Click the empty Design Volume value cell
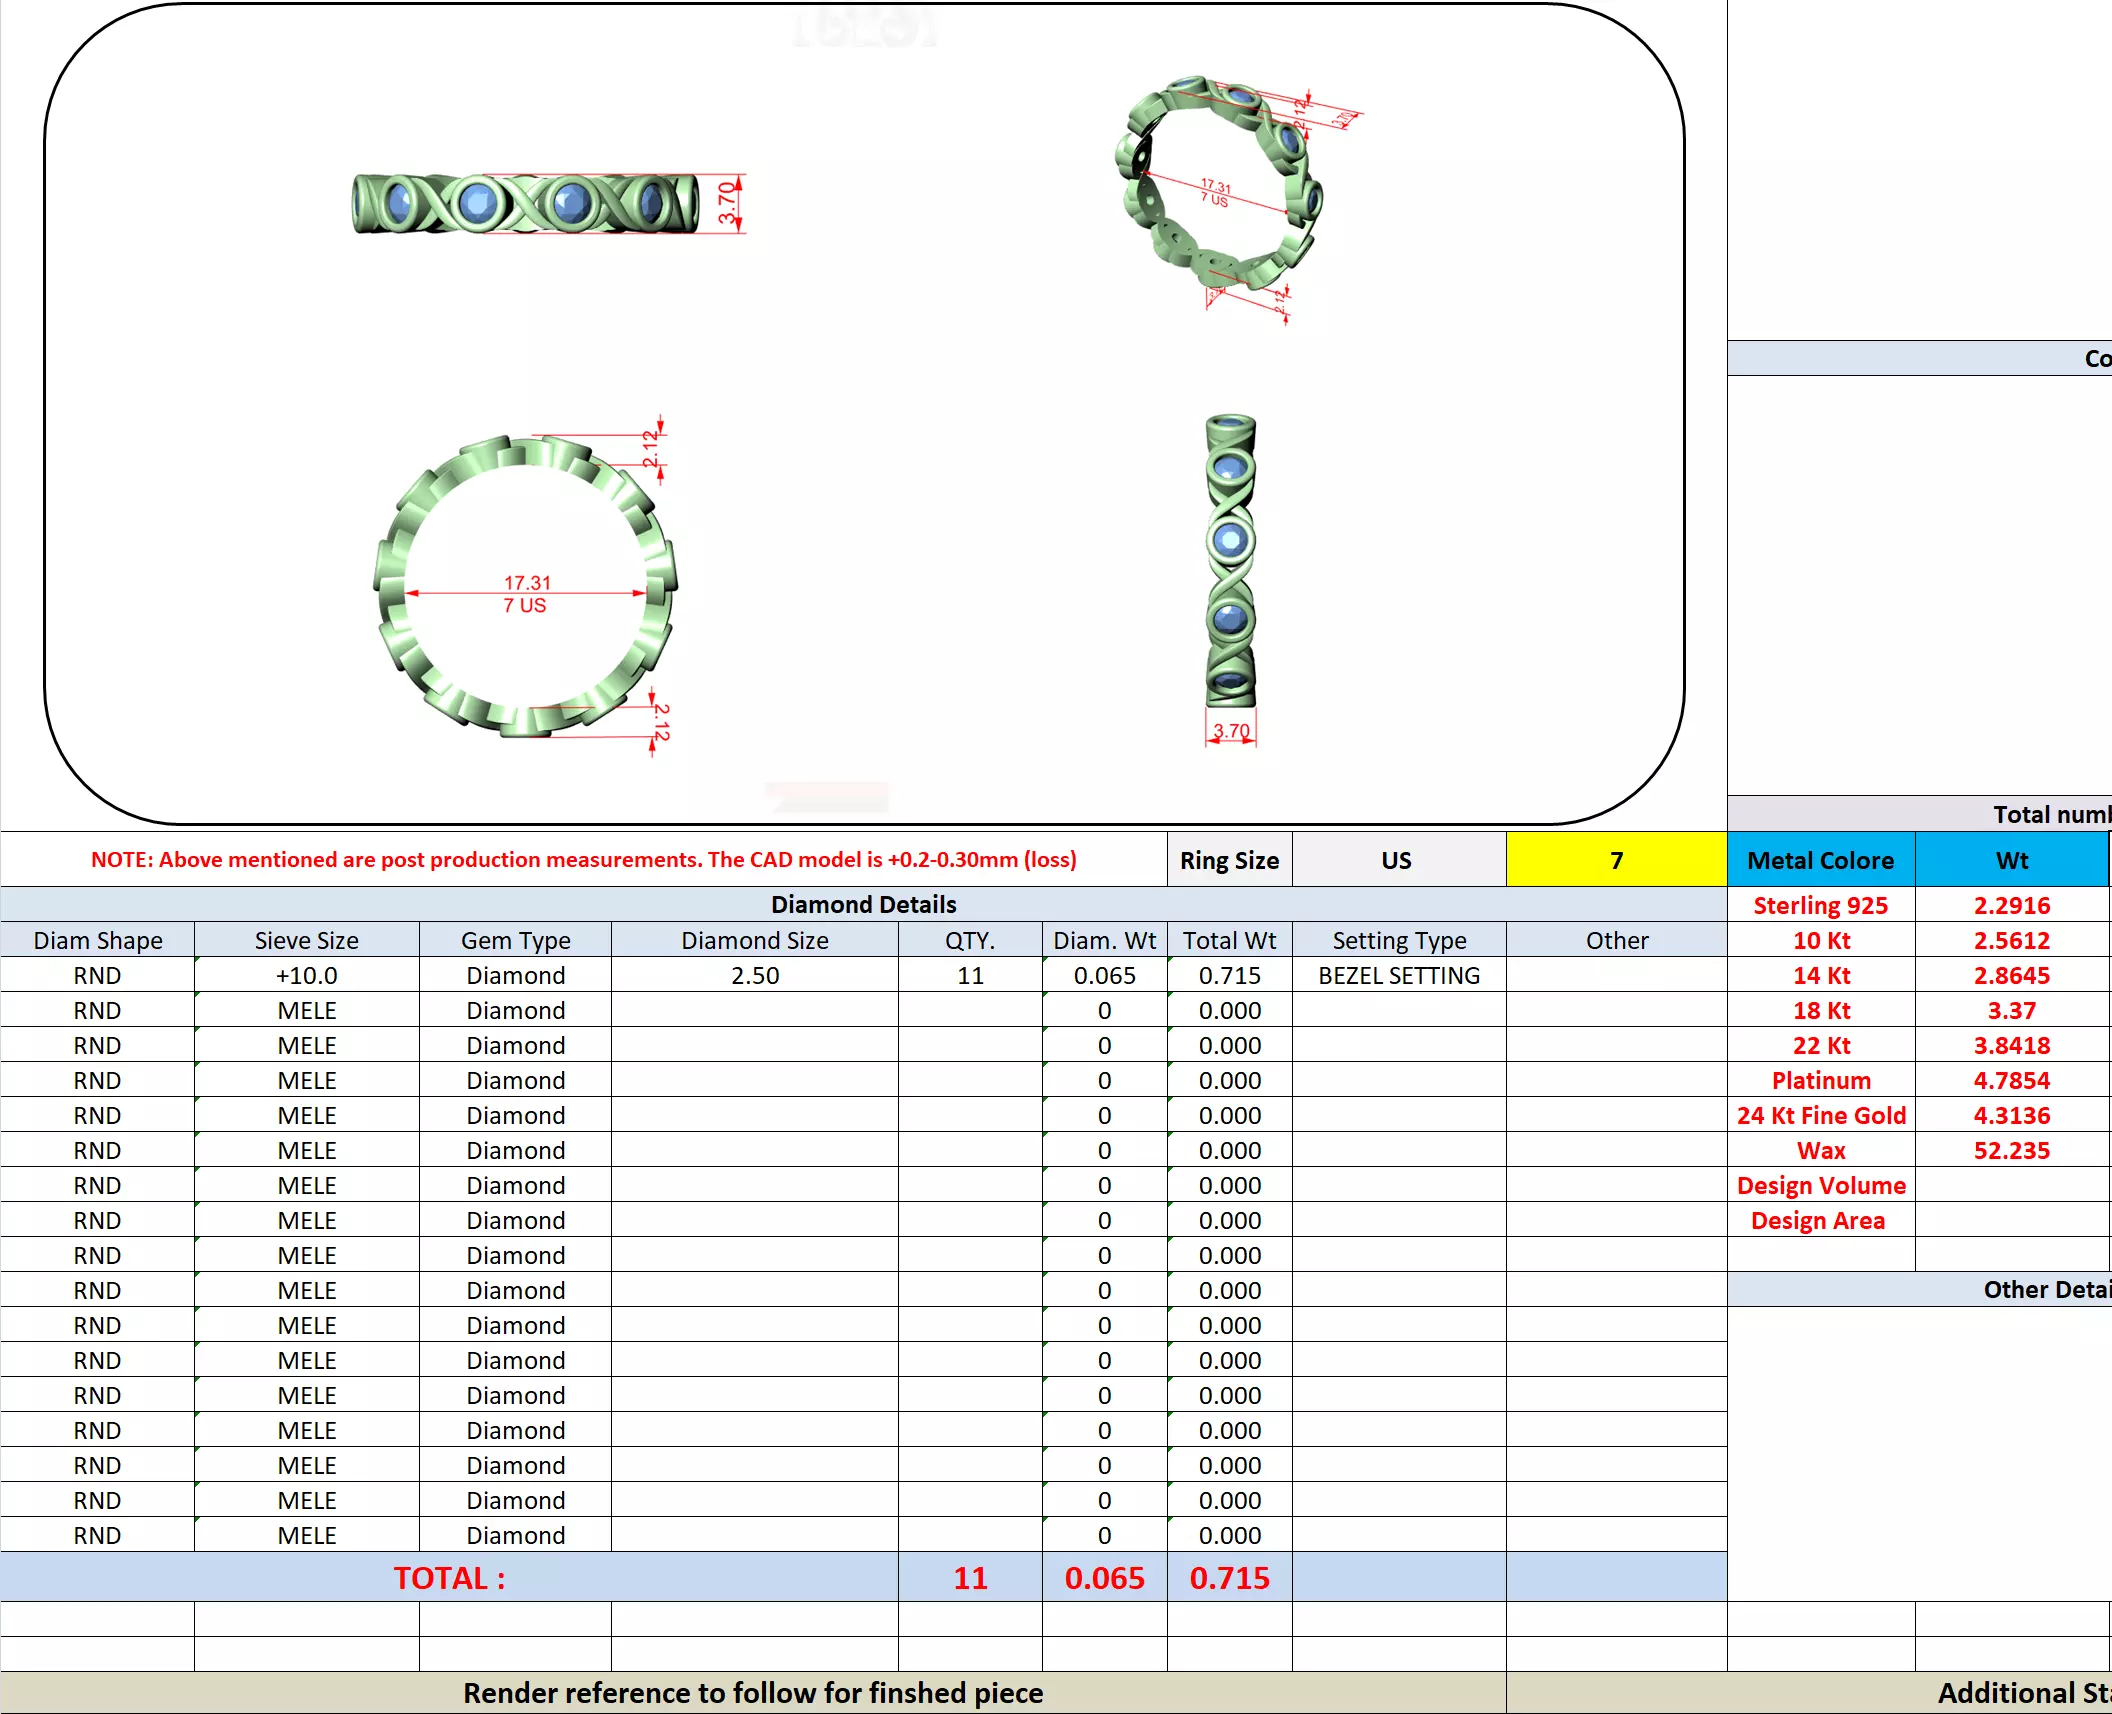Screen dimensions: 2112x1714 pyautogui.click(x=2011, y=1185)
